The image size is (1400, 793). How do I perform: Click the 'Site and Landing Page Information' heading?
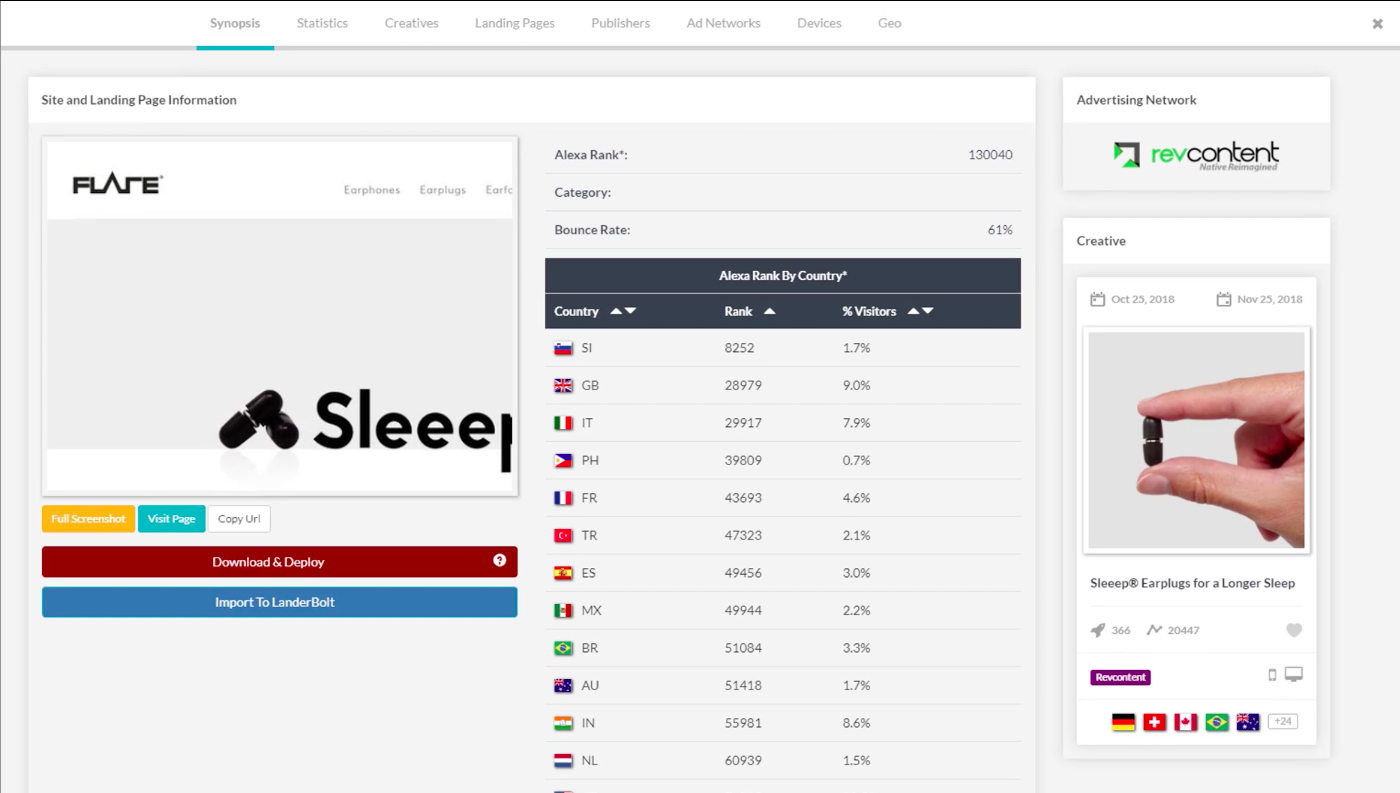click(139, 100)
